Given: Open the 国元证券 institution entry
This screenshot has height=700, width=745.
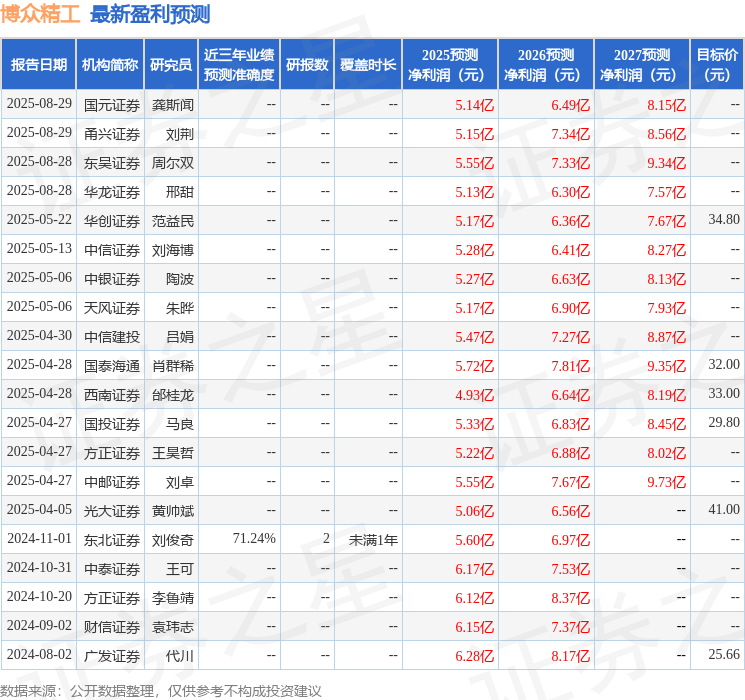Looking at the screenshot, I should [x=111, y=105].
